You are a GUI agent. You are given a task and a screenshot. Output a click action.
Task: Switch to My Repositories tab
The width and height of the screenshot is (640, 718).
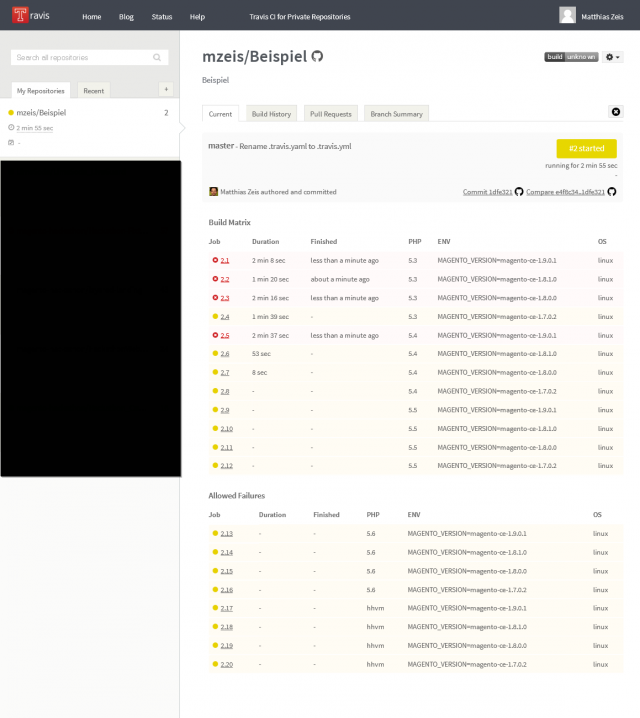click(x=41, y=91)
